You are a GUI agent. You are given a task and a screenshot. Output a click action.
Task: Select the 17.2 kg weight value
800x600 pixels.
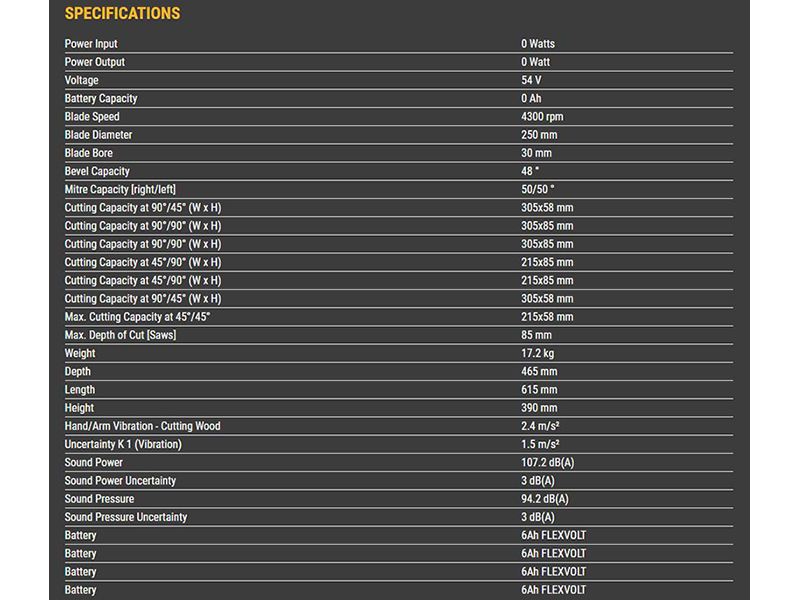pyautogui.click(x=536, y=353)
